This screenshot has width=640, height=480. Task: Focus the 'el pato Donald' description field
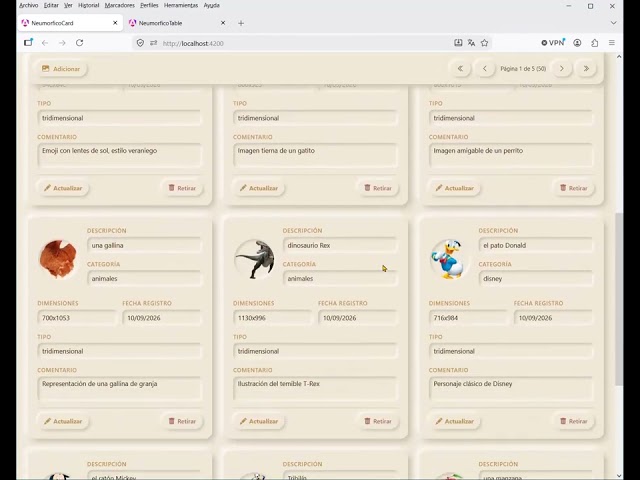tap(536, 245)
